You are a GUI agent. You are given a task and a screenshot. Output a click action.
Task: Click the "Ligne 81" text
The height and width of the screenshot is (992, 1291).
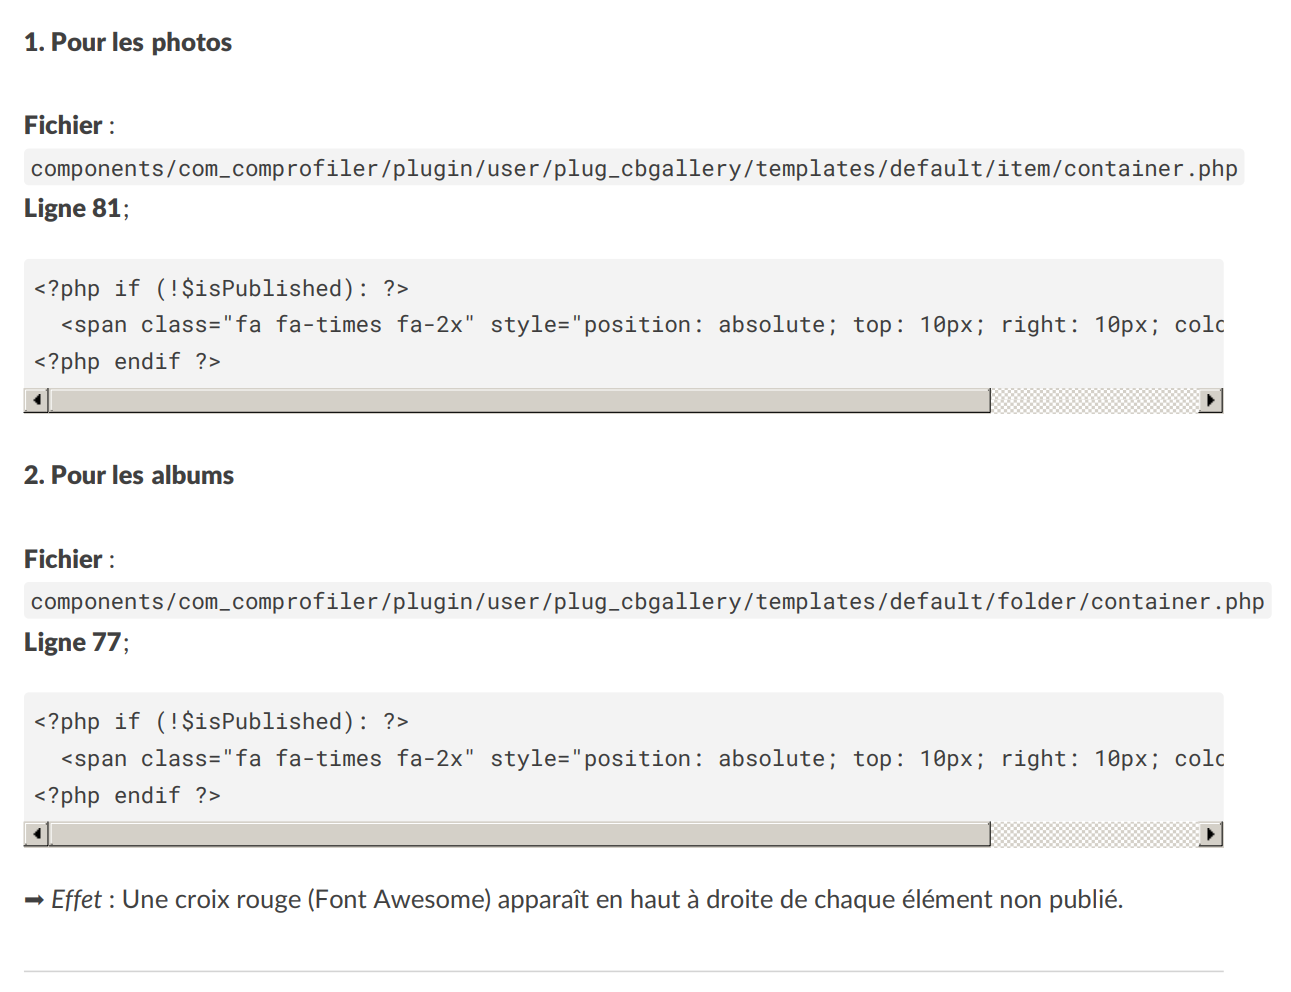[73, 208]
